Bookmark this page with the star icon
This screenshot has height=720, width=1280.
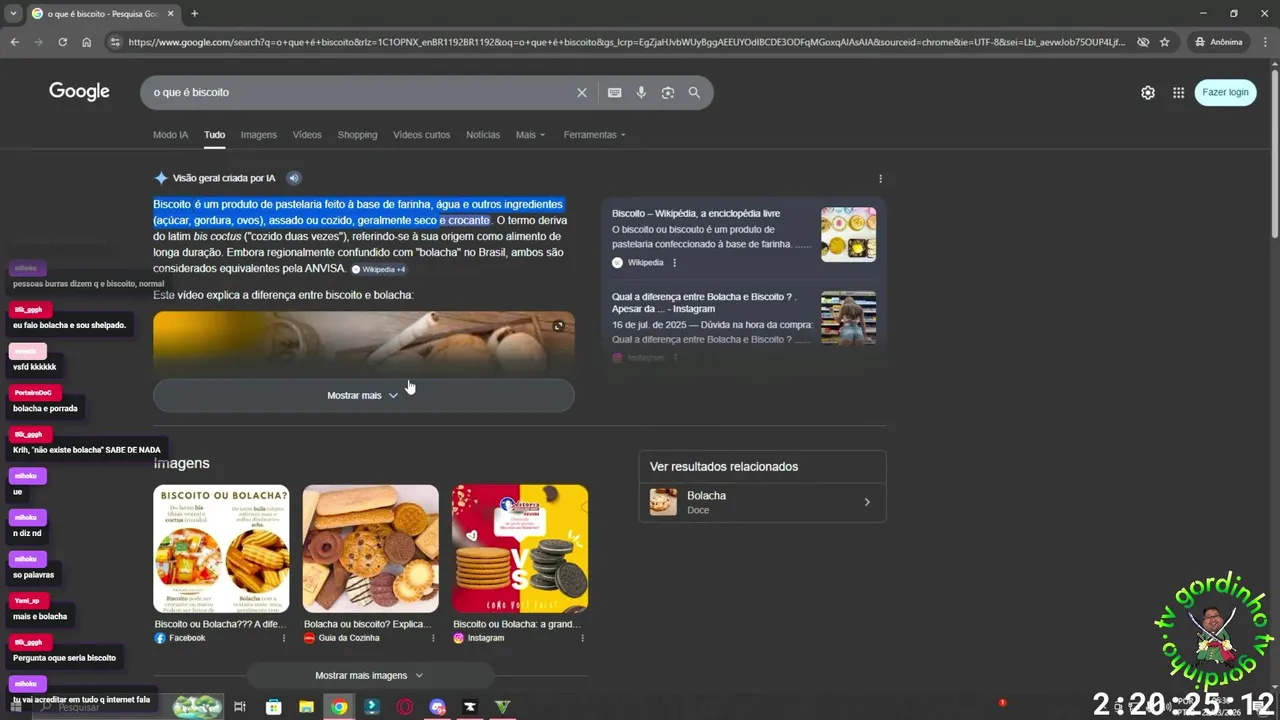[1165, 42]
